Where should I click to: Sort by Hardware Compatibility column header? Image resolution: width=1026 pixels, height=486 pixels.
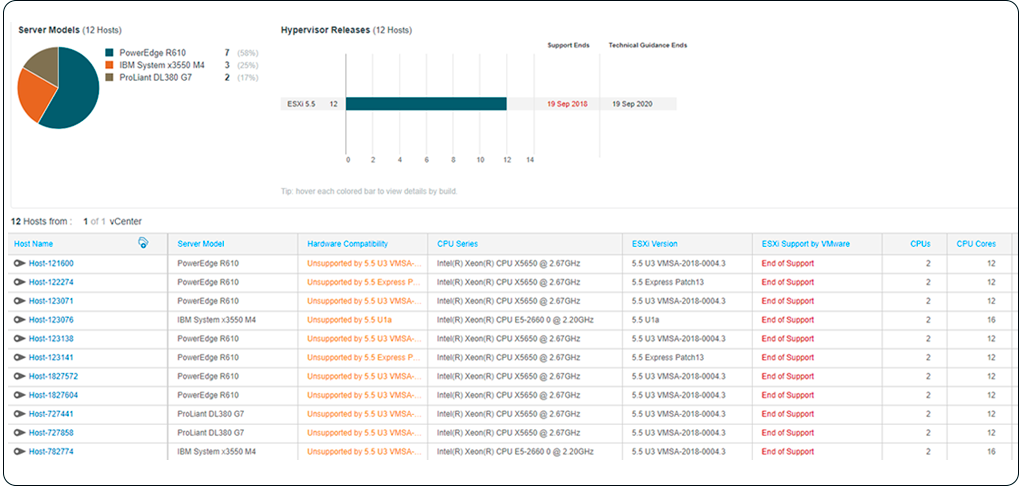347,244
